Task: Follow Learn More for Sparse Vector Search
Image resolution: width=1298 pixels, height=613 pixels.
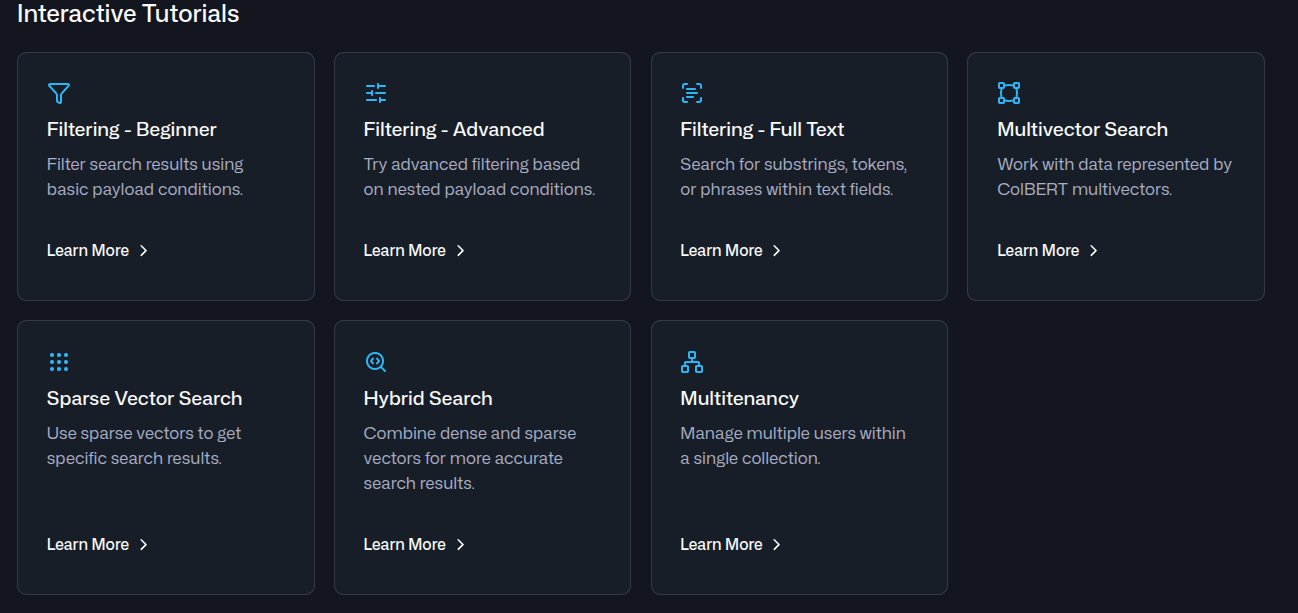Action: [x=88, y=544]
